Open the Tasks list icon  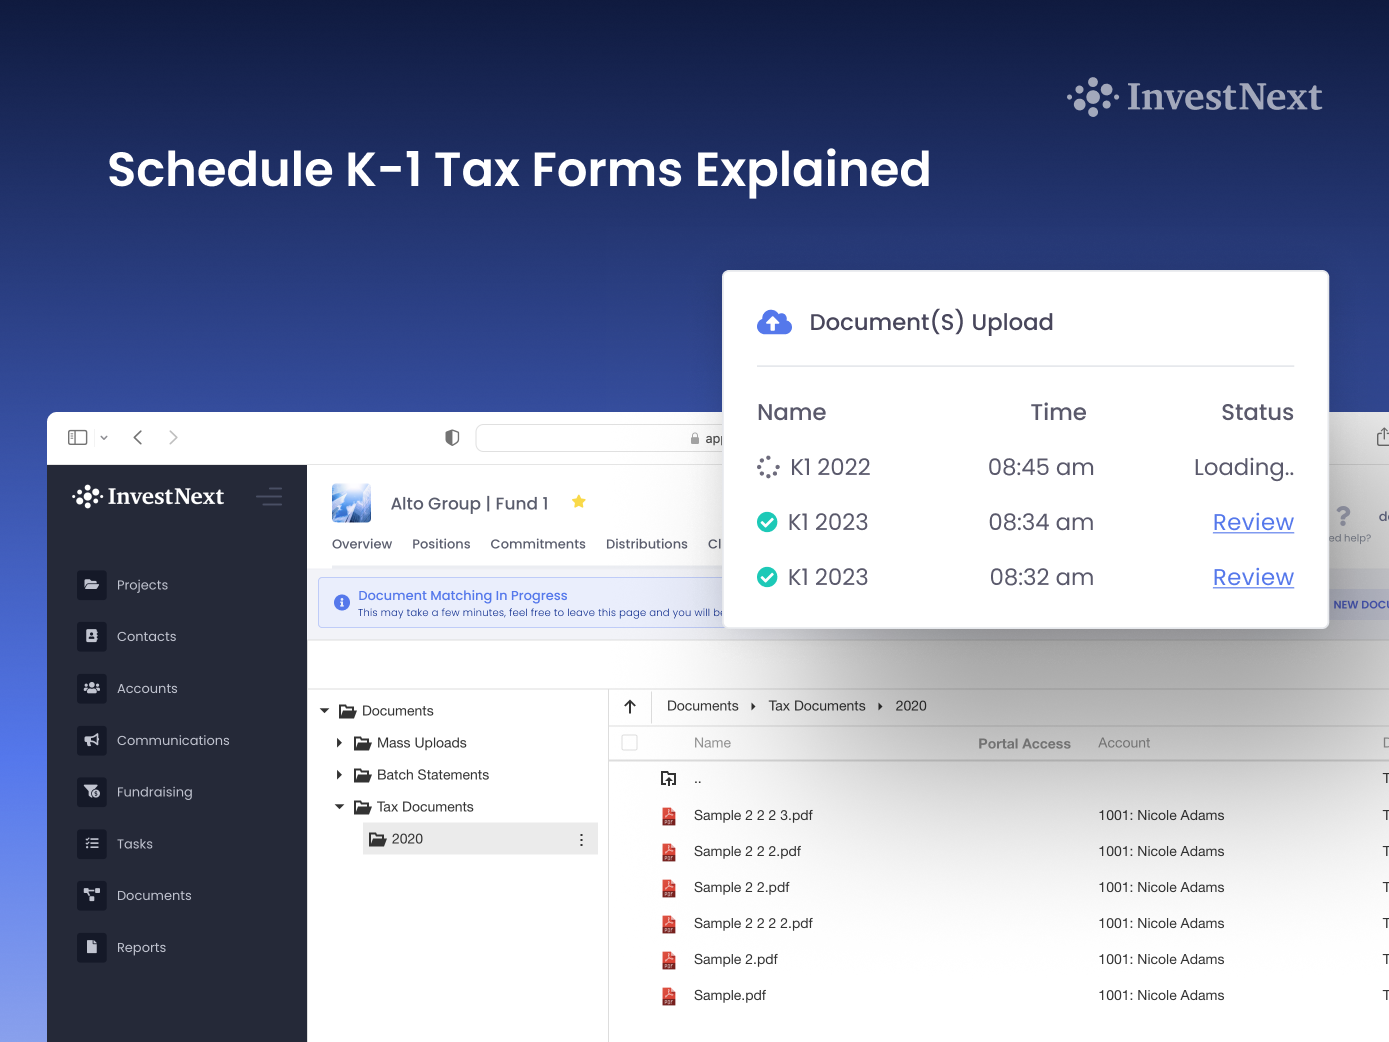tap(91, 844)
